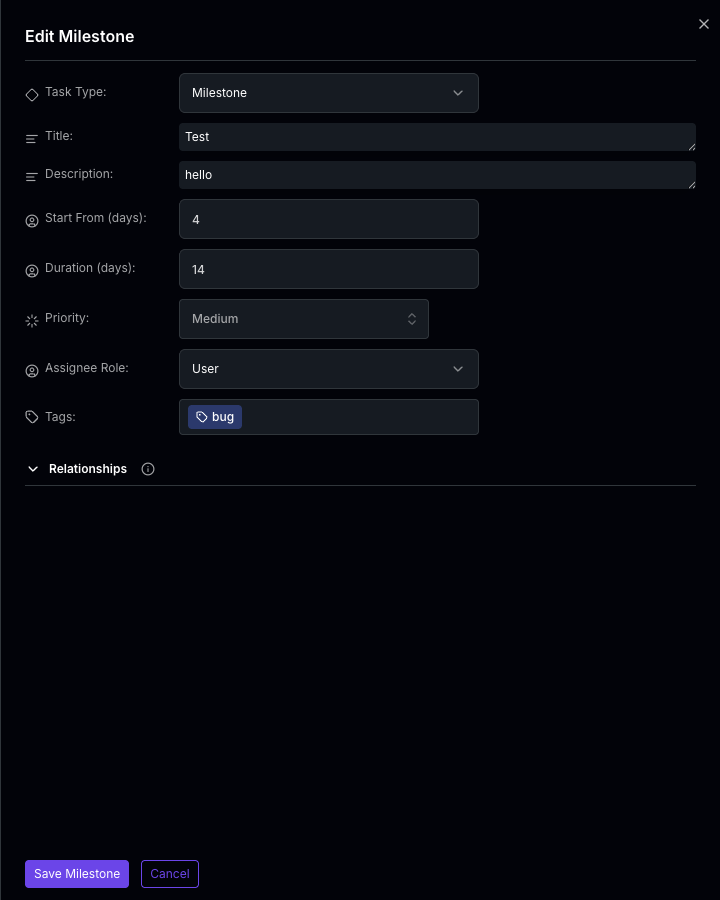Open the Task Type Milestone dropdown

329,93
